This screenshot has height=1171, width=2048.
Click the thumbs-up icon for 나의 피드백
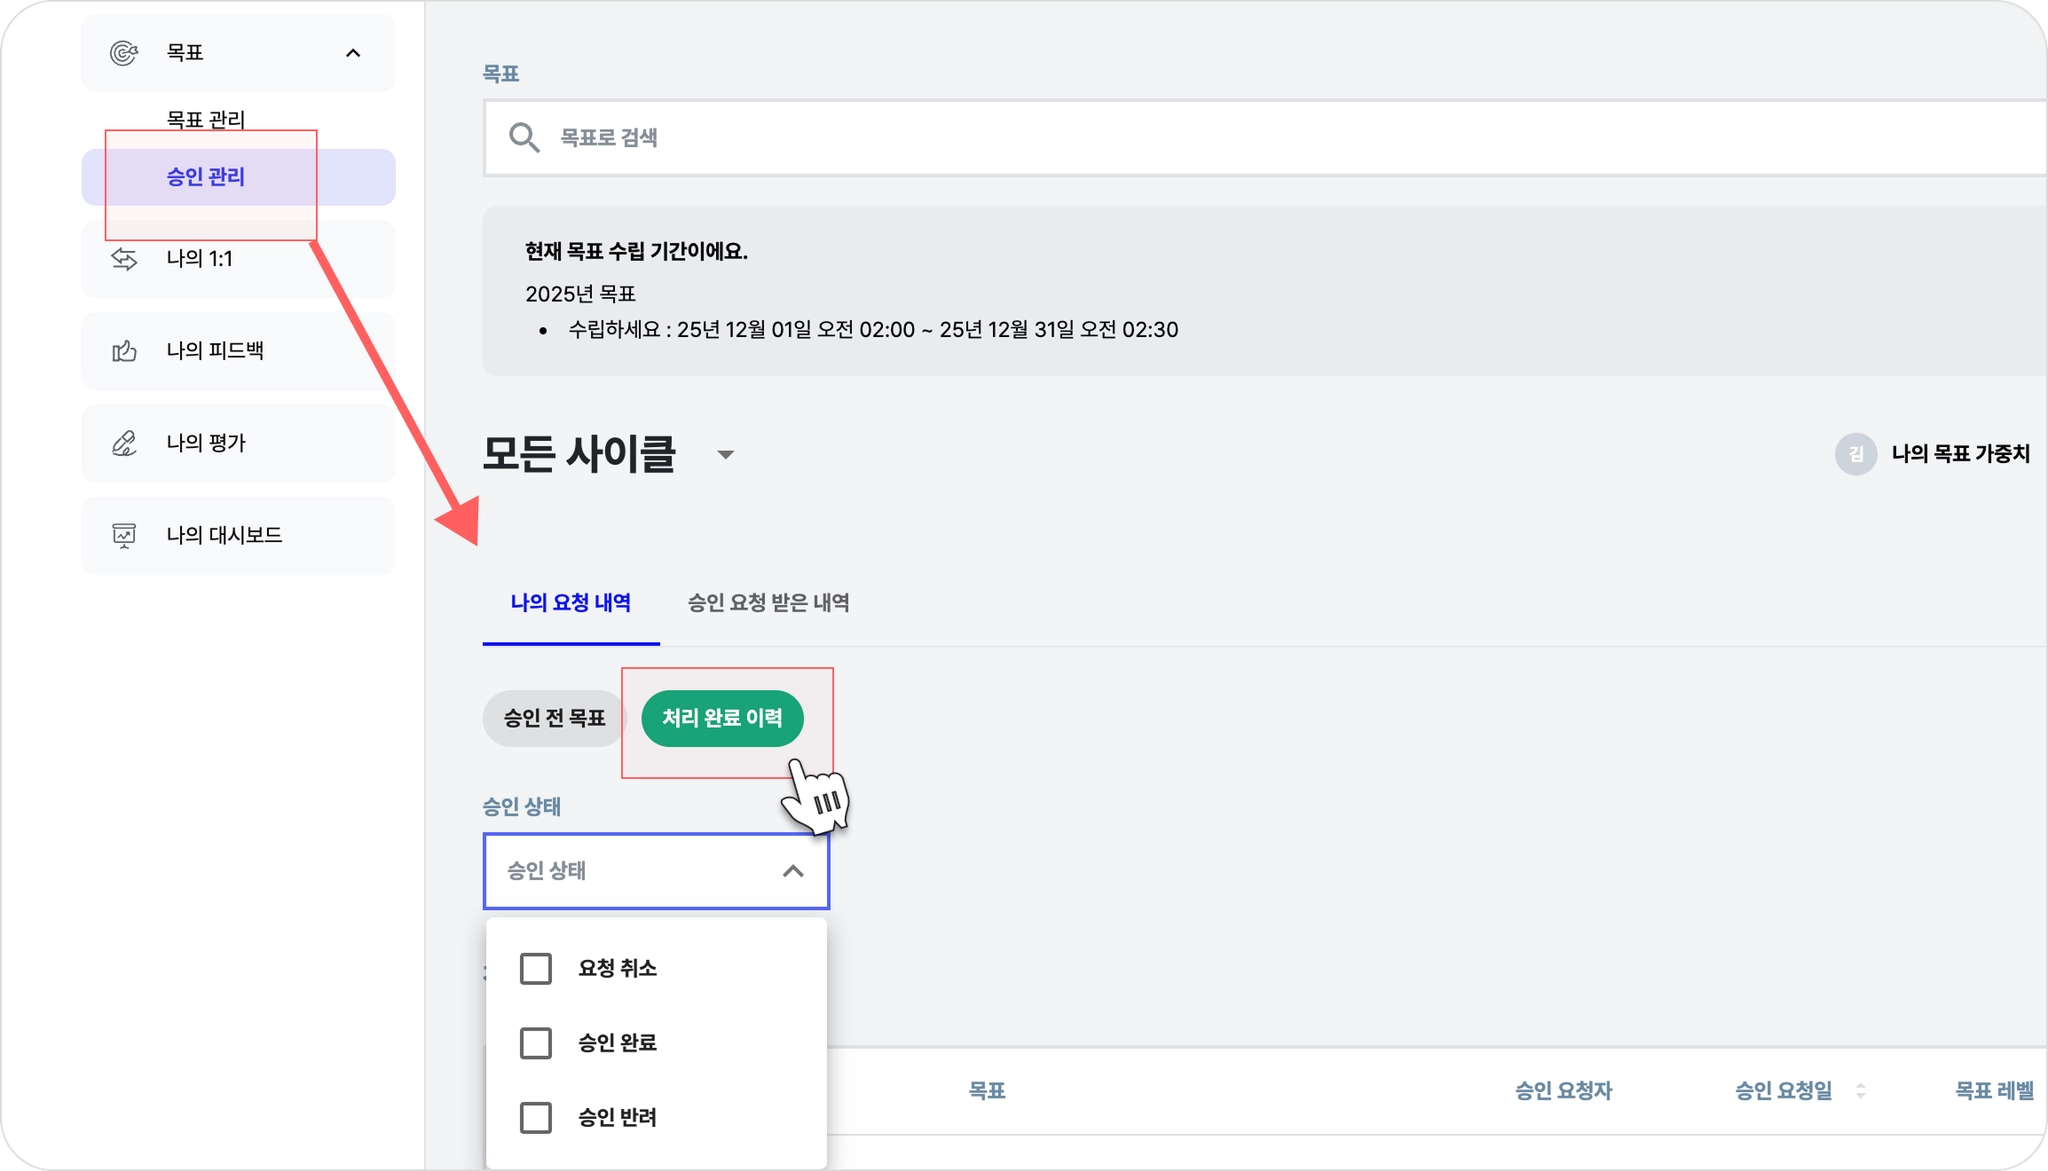[x=123, y=351]
